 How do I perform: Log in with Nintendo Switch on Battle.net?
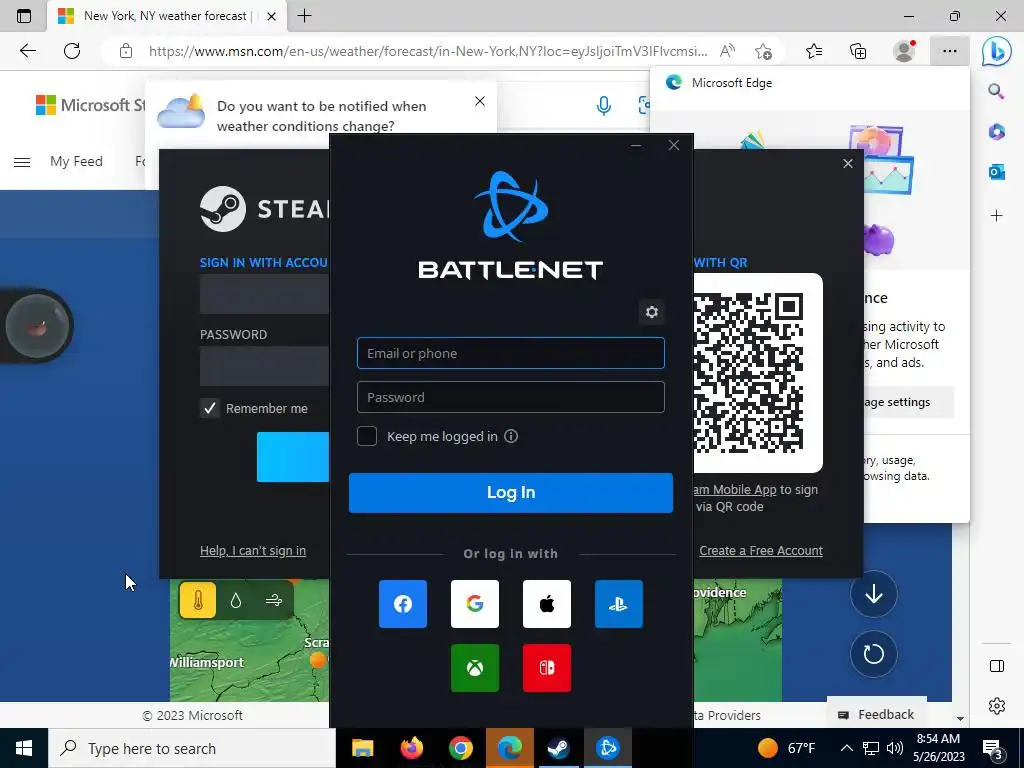coord(547,668)
